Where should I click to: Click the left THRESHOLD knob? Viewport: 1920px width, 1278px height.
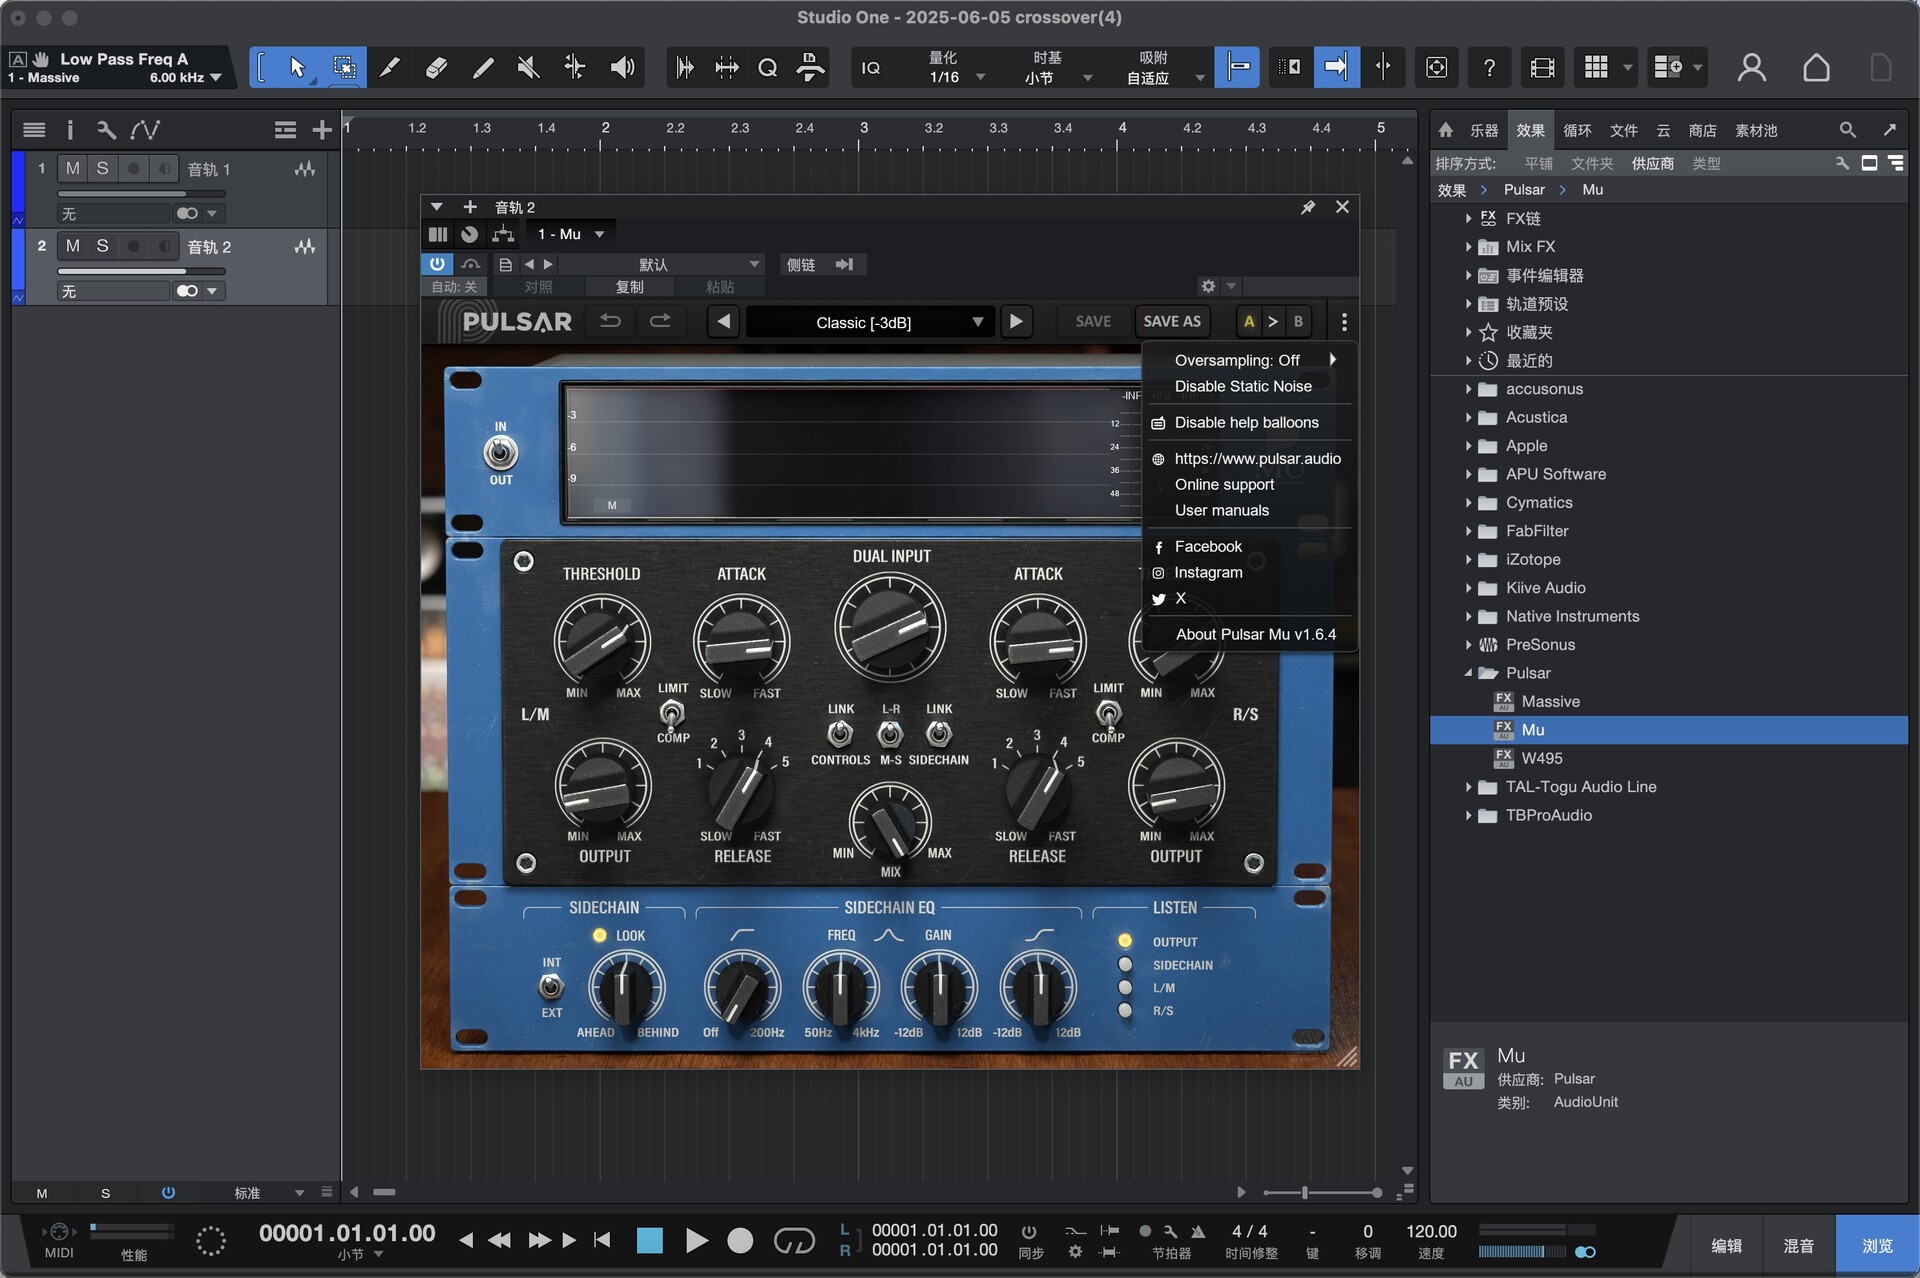601,640
